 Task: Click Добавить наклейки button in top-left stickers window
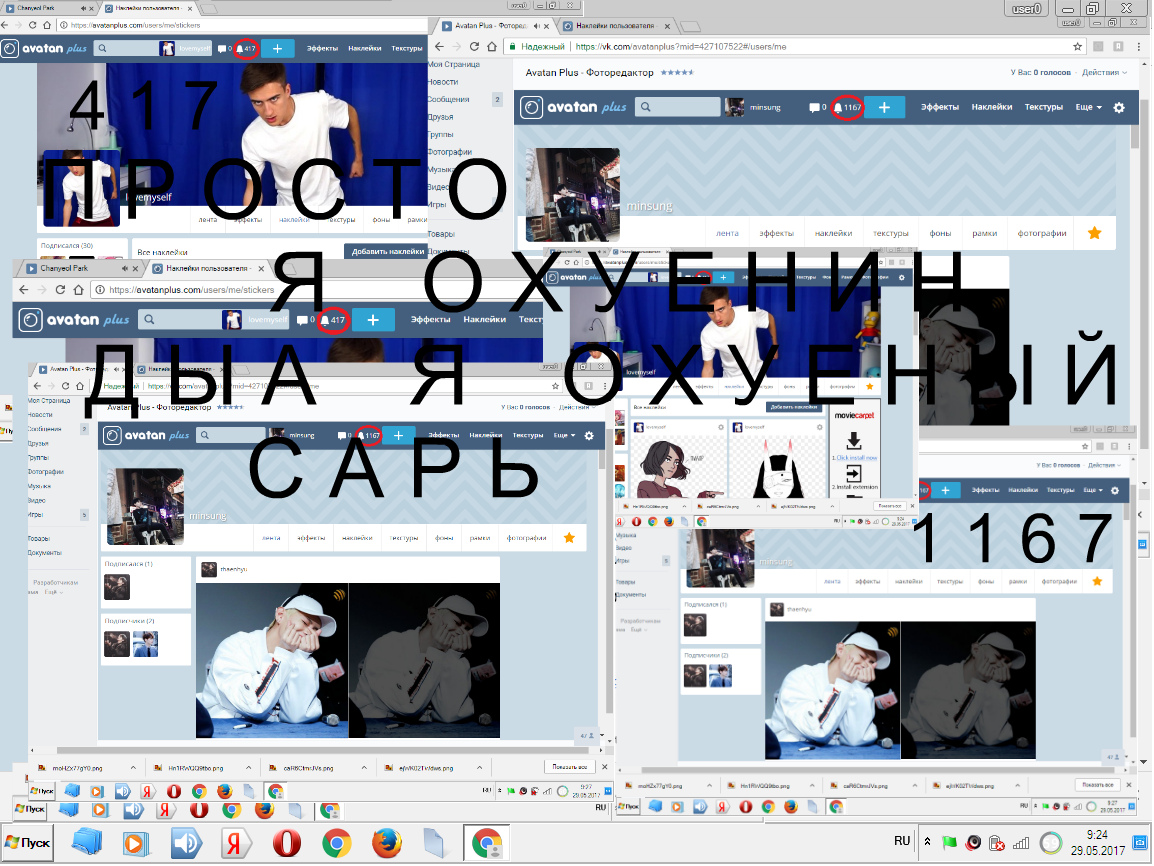(x=387, y=252)
